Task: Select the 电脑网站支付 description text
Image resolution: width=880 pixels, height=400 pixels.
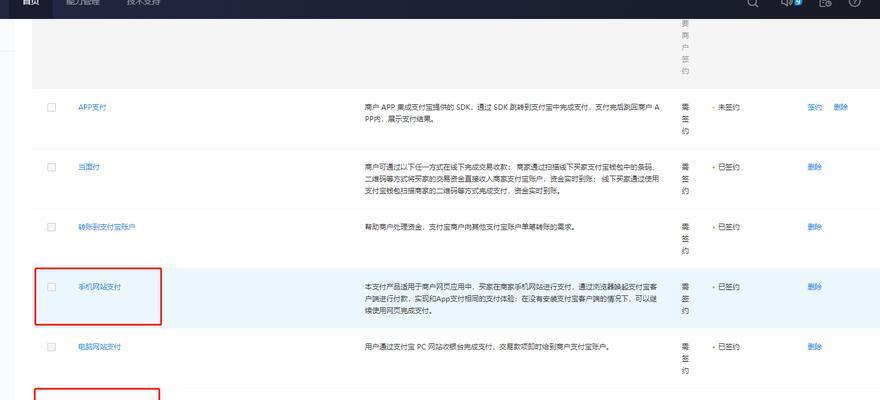Action: point(487,347)
